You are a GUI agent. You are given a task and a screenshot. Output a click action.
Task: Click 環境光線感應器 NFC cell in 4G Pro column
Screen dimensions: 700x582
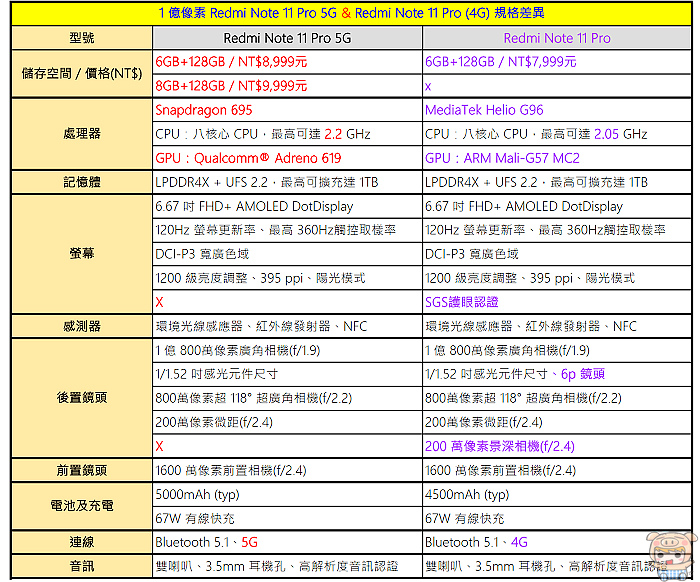click(557, 326)
